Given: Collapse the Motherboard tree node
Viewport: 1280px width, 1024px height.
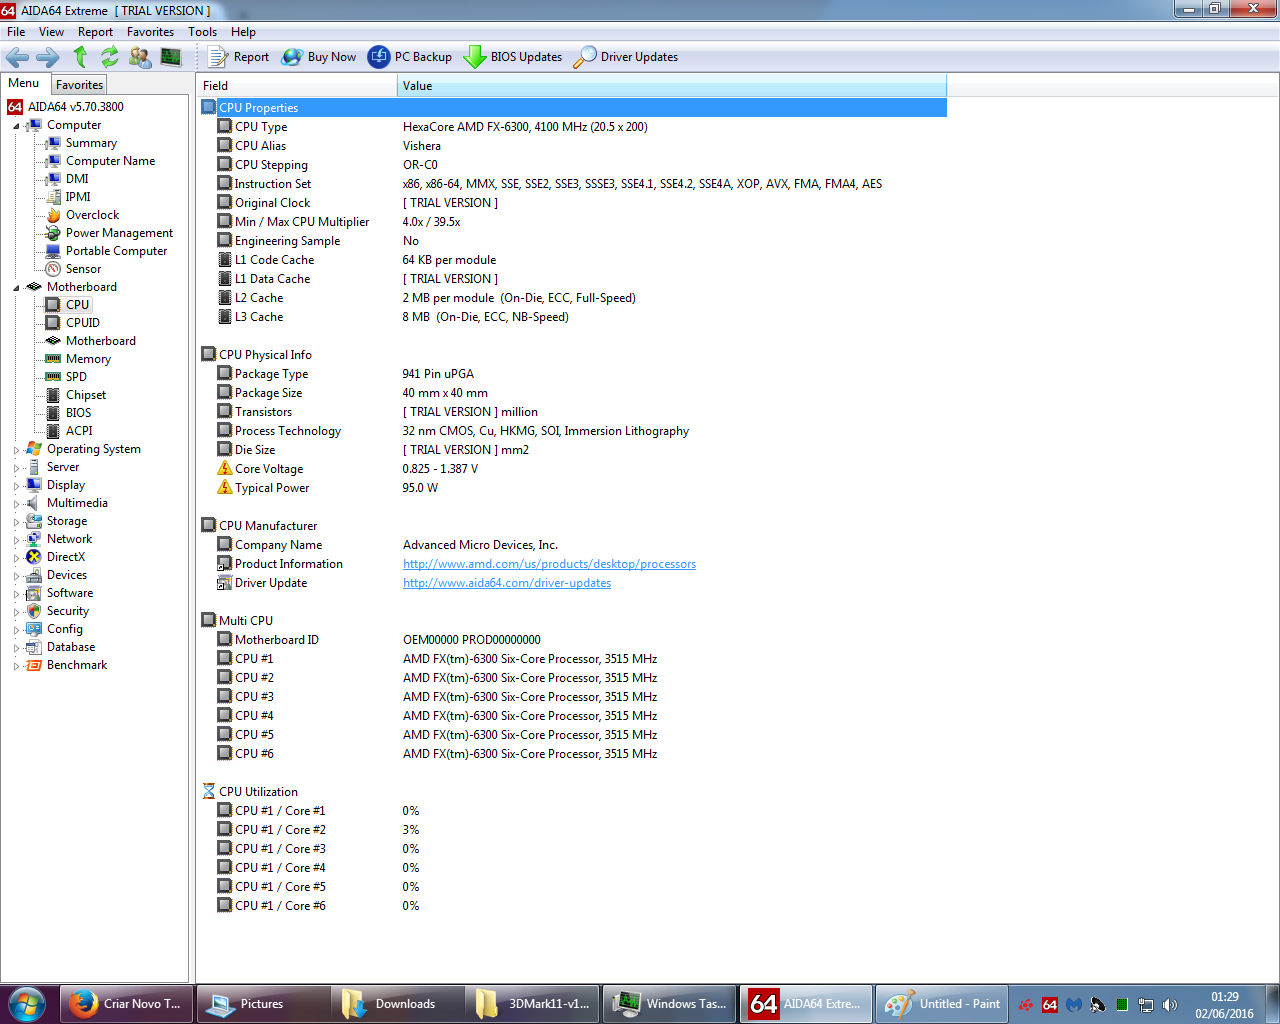Looking at the screenshot, I should point(16,288).
